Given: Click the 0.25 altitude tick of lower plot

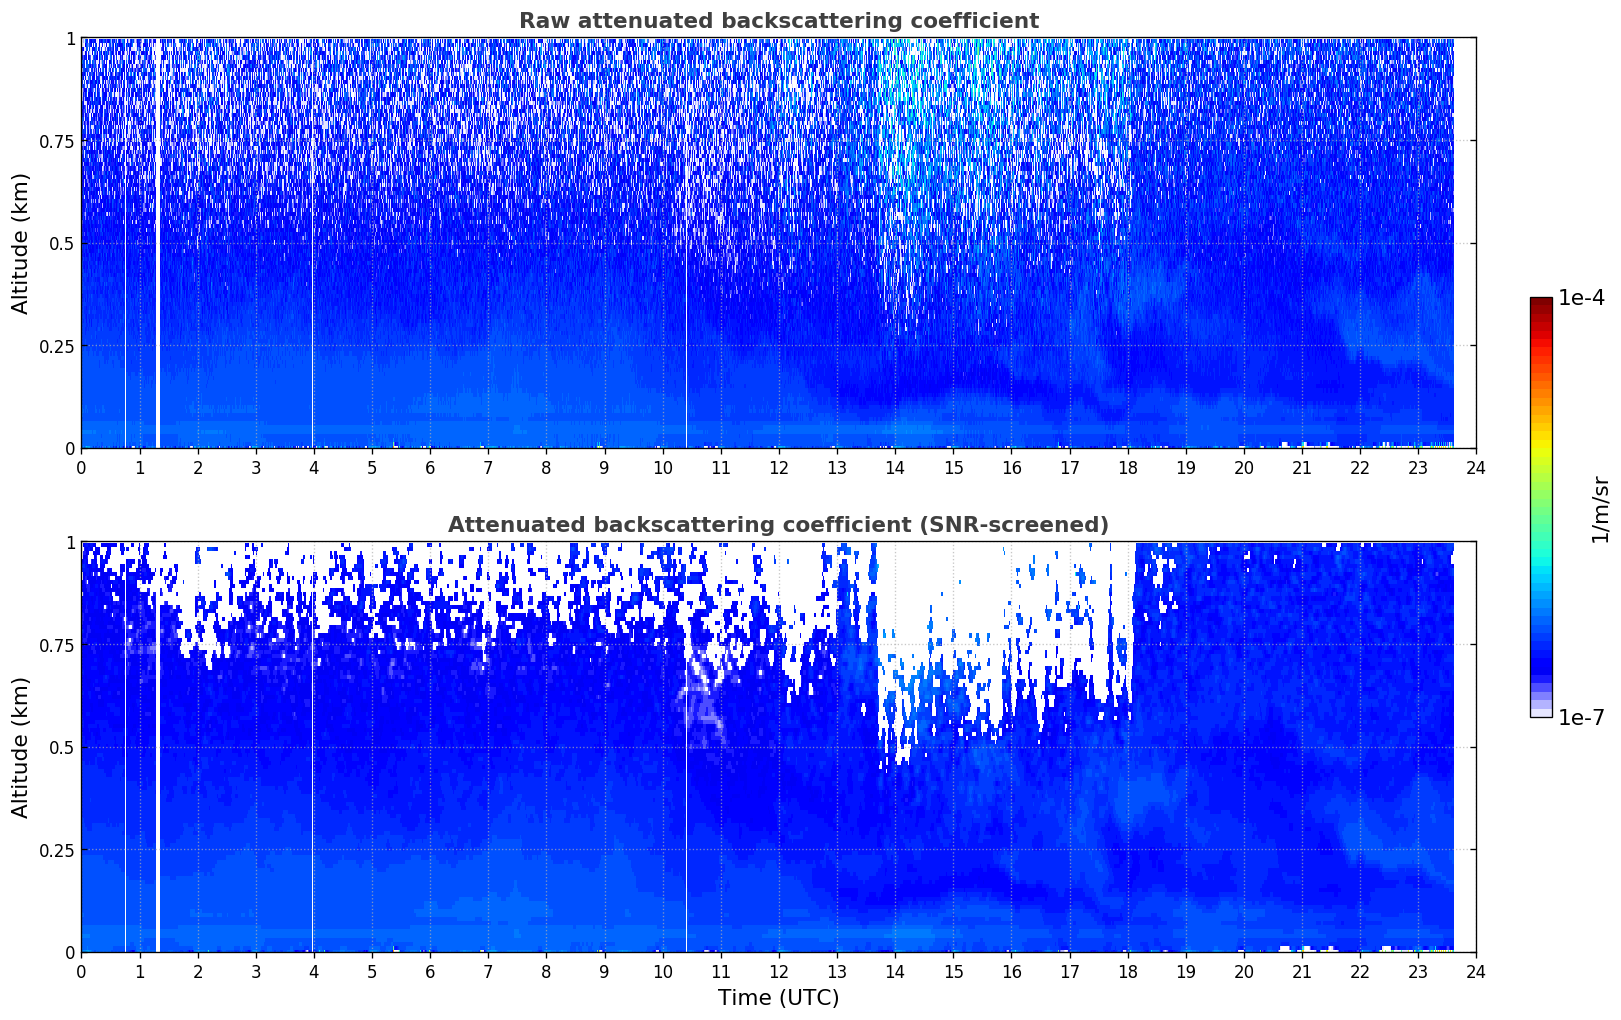Looking at the screenshot, I should [x=57, y=850].
